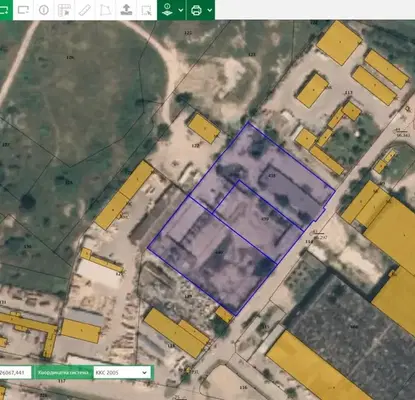Viewport: 415px width, 400px height.
Task: Open the KKC 2005 coordinate system dropdown
Action: coord(121,372)
